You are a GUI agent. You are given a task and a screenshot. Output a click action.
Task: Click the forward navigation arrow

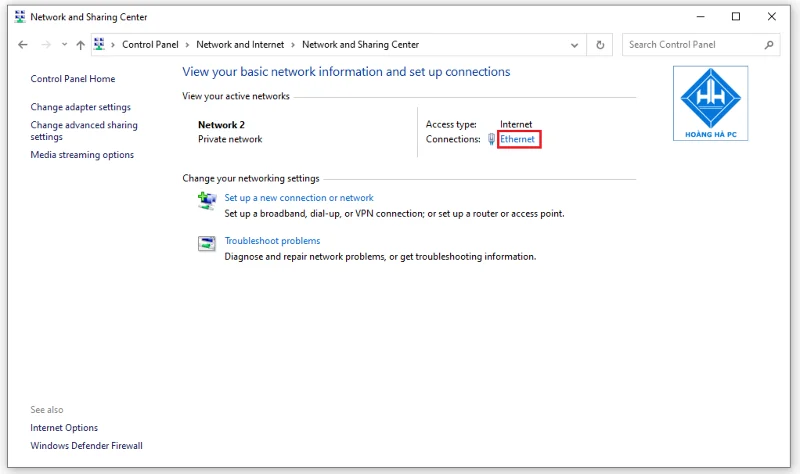[46, 45]
